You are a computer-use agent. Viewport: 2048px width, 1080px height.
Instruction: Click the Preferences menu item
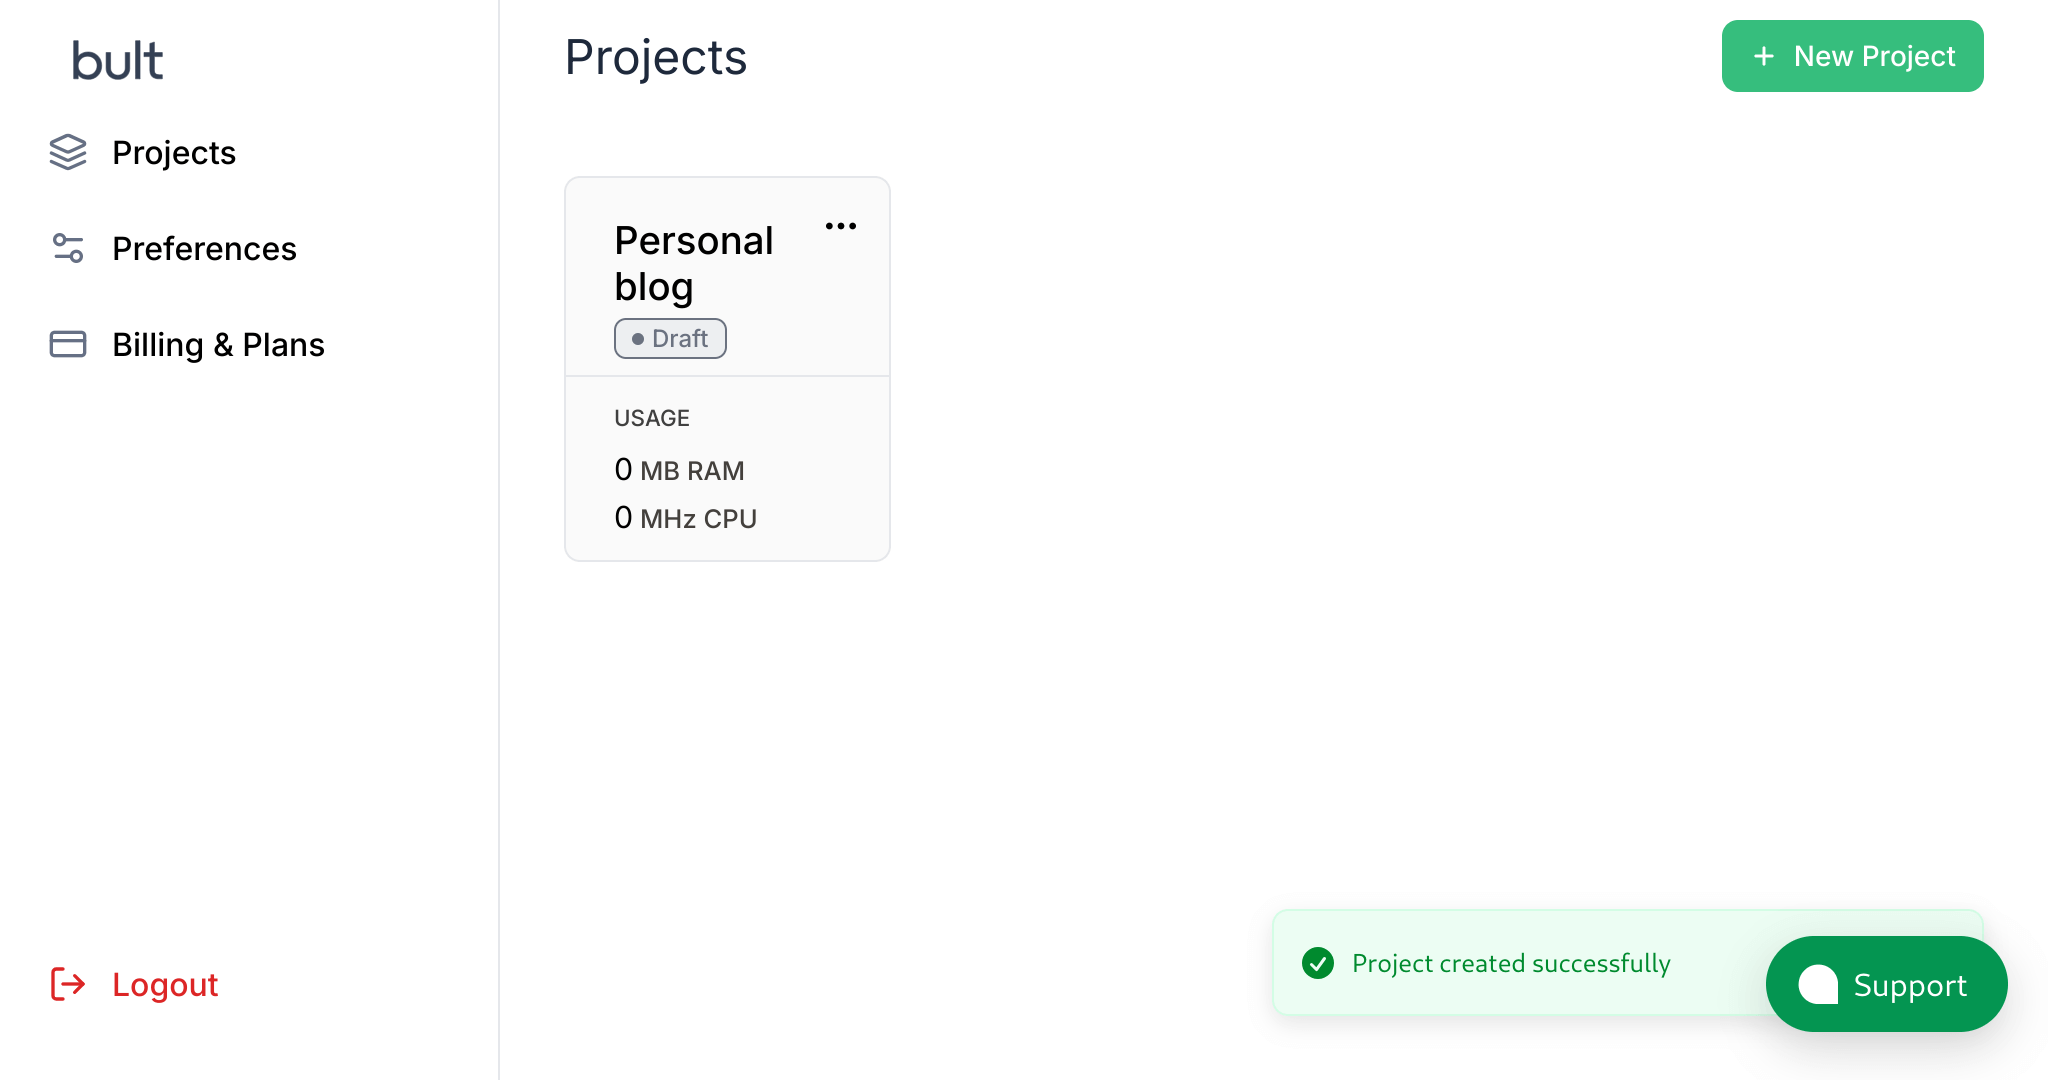coord(205,248)
